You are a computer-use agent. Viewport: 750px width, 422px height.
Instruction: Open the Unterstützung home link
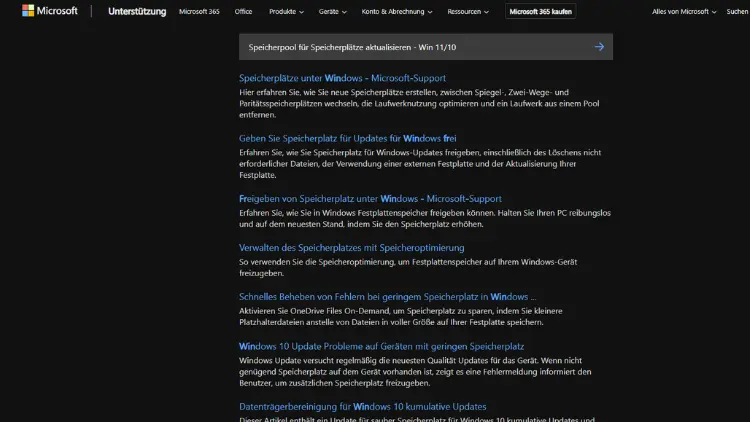(137, 11)
